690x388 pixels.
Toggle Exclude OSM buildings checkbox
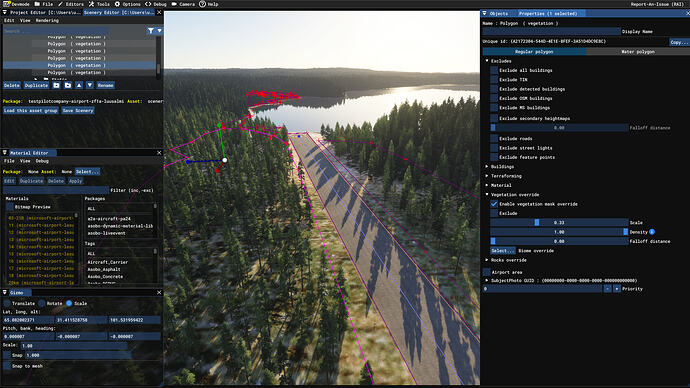tap(494, 98)
